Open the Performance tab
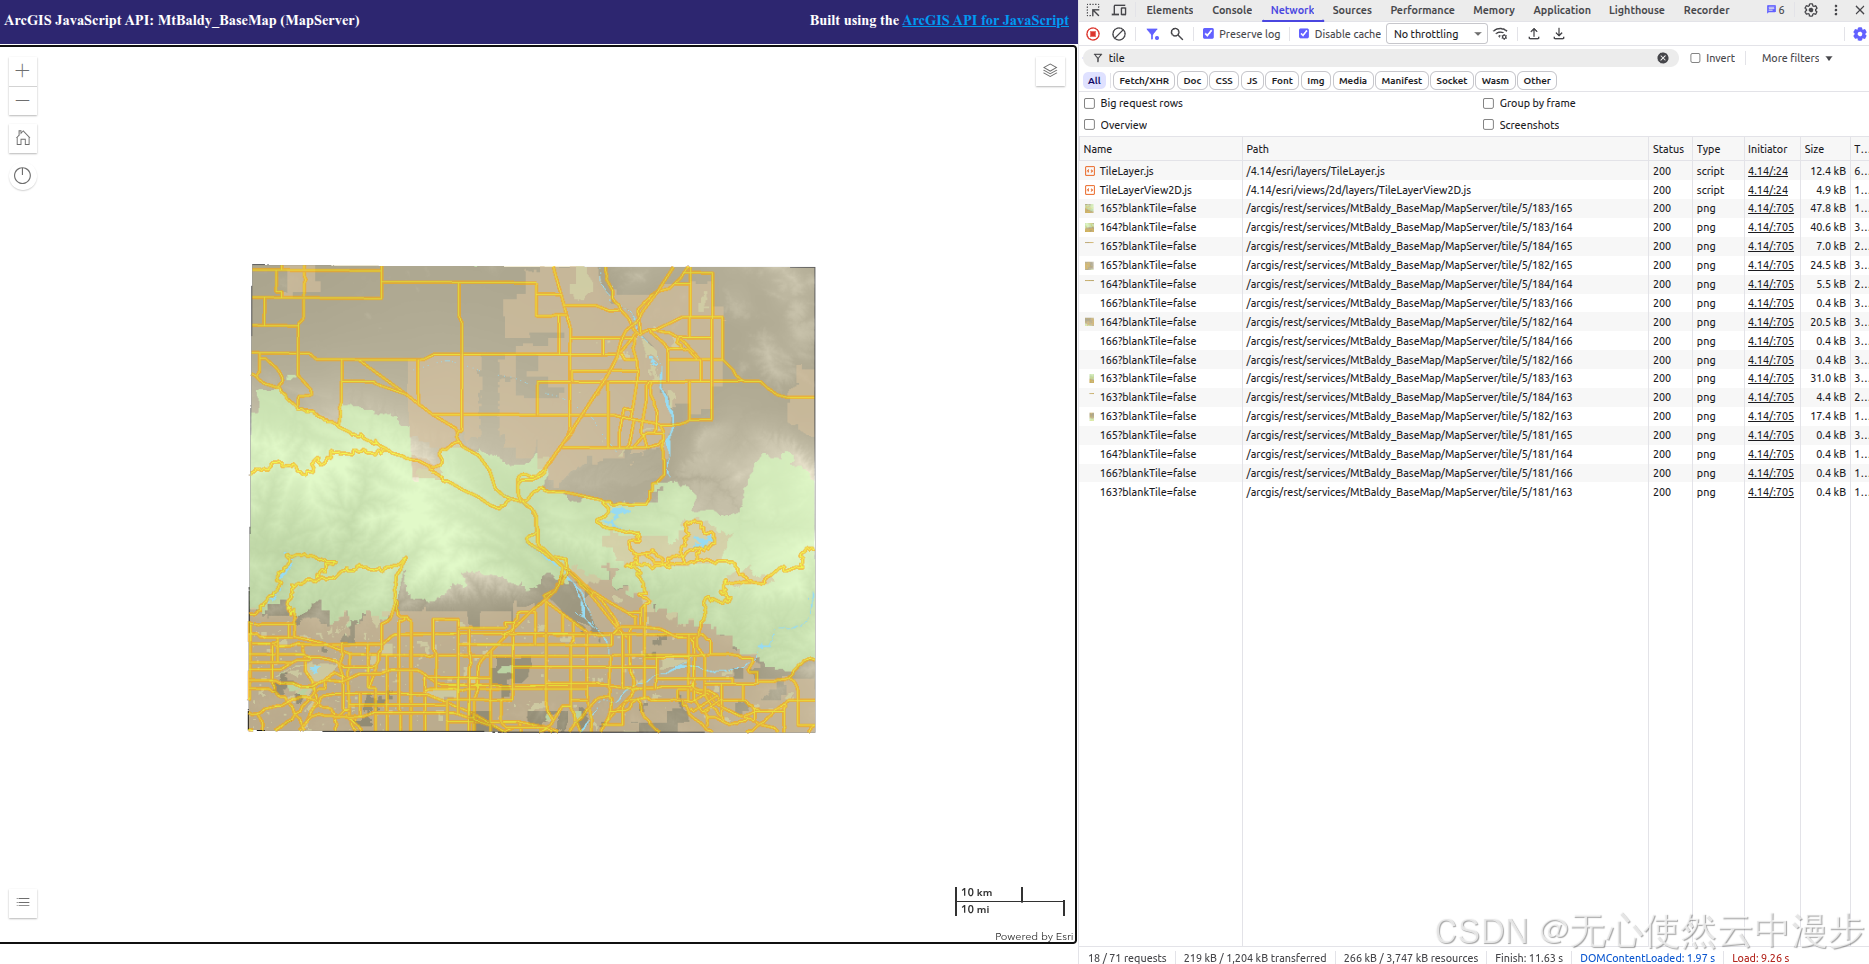The width and height of the screenshot is (1869, 964). pos(1422,10)
